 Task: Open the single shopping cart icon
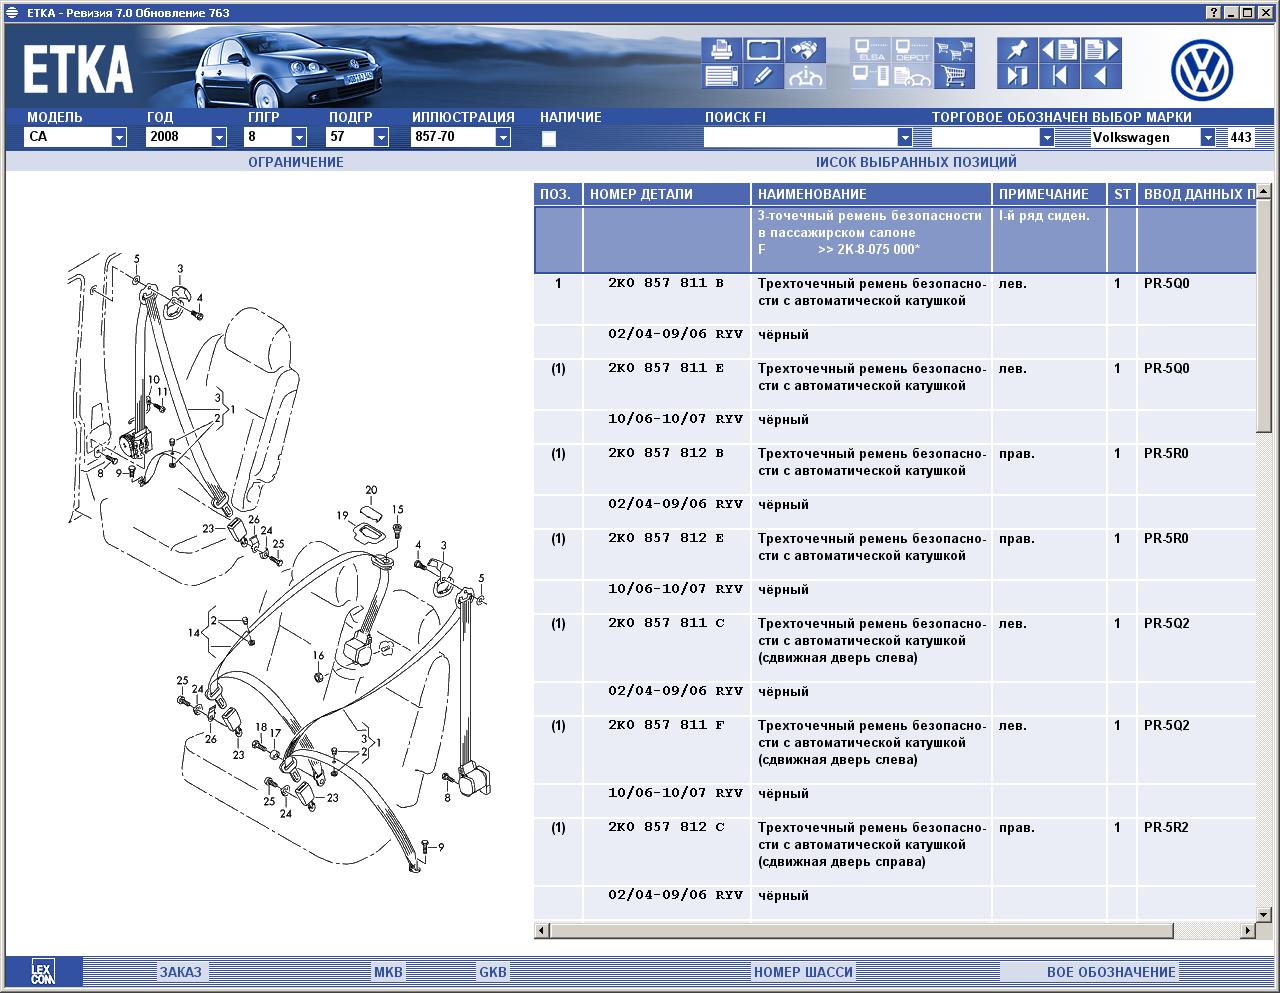pyautogui.click(x=954, y=76)
